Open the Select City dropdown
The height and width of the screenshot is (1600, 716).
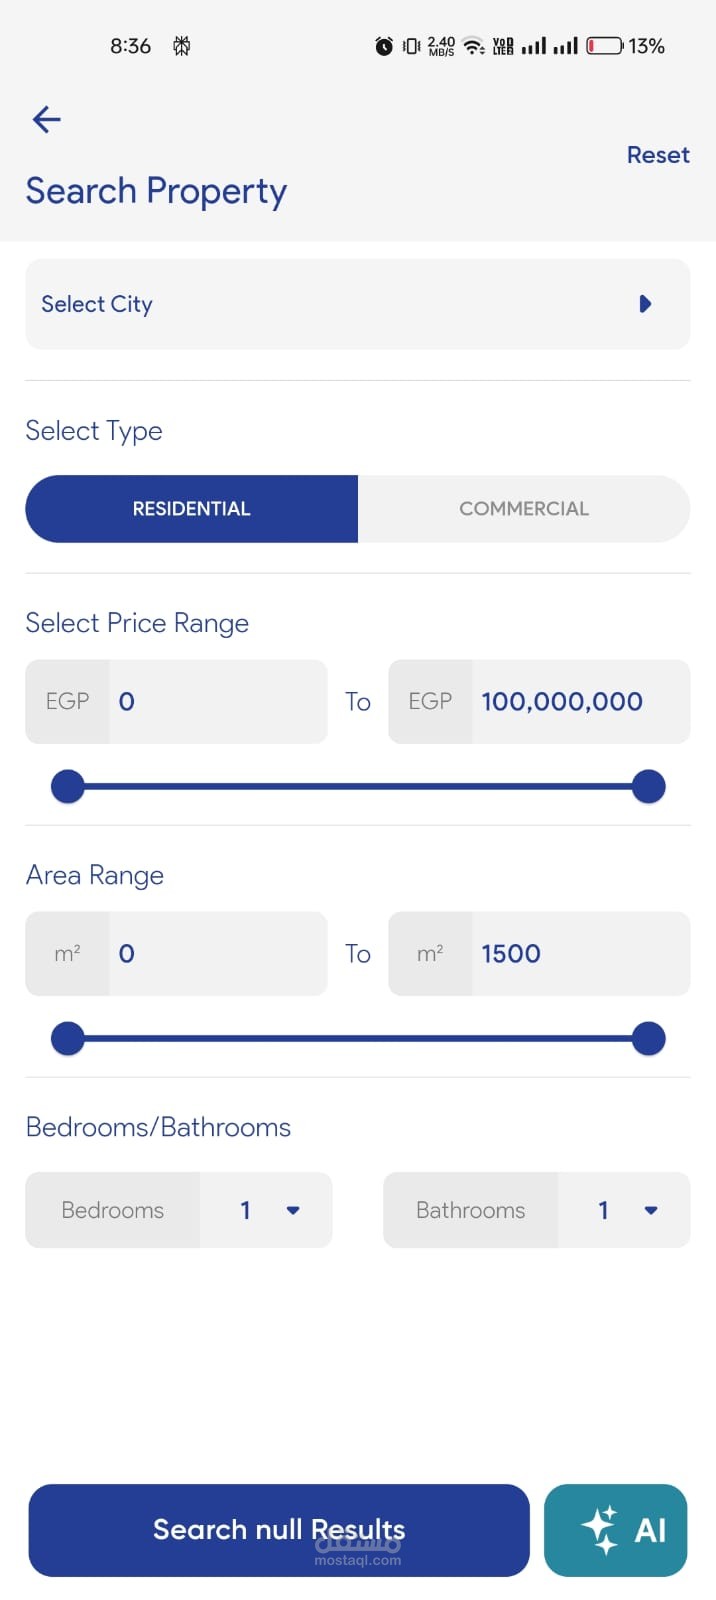tap(357, 304)
